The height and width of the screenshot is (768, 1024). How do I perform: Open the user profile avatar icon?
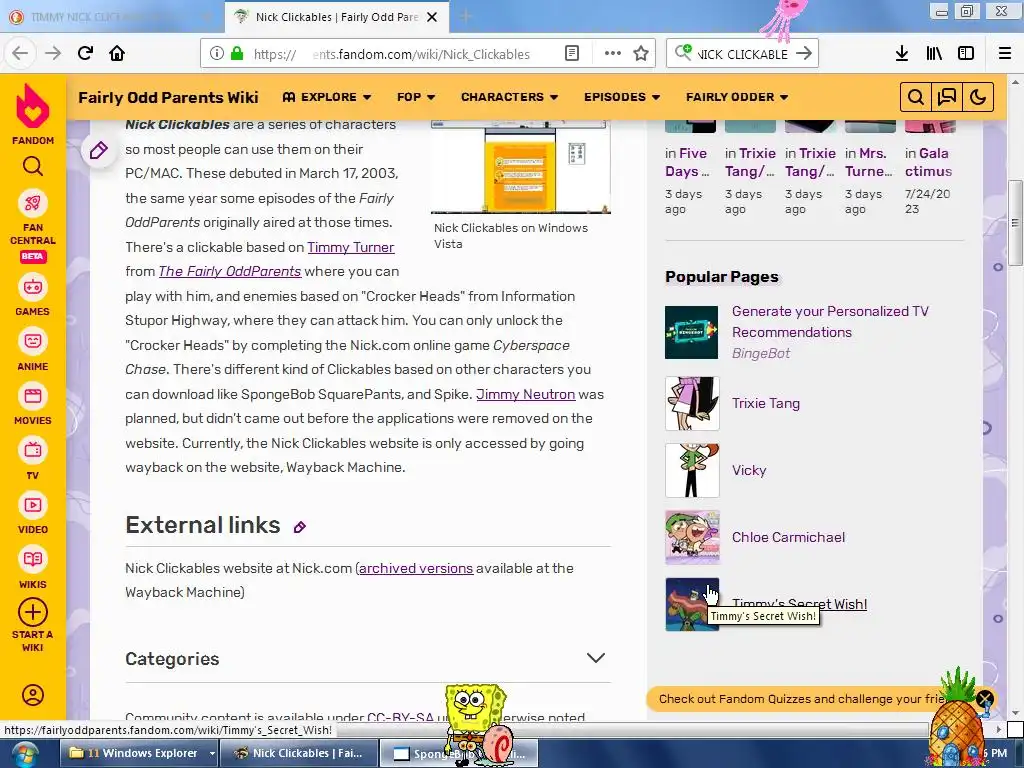tap(33, 695)
